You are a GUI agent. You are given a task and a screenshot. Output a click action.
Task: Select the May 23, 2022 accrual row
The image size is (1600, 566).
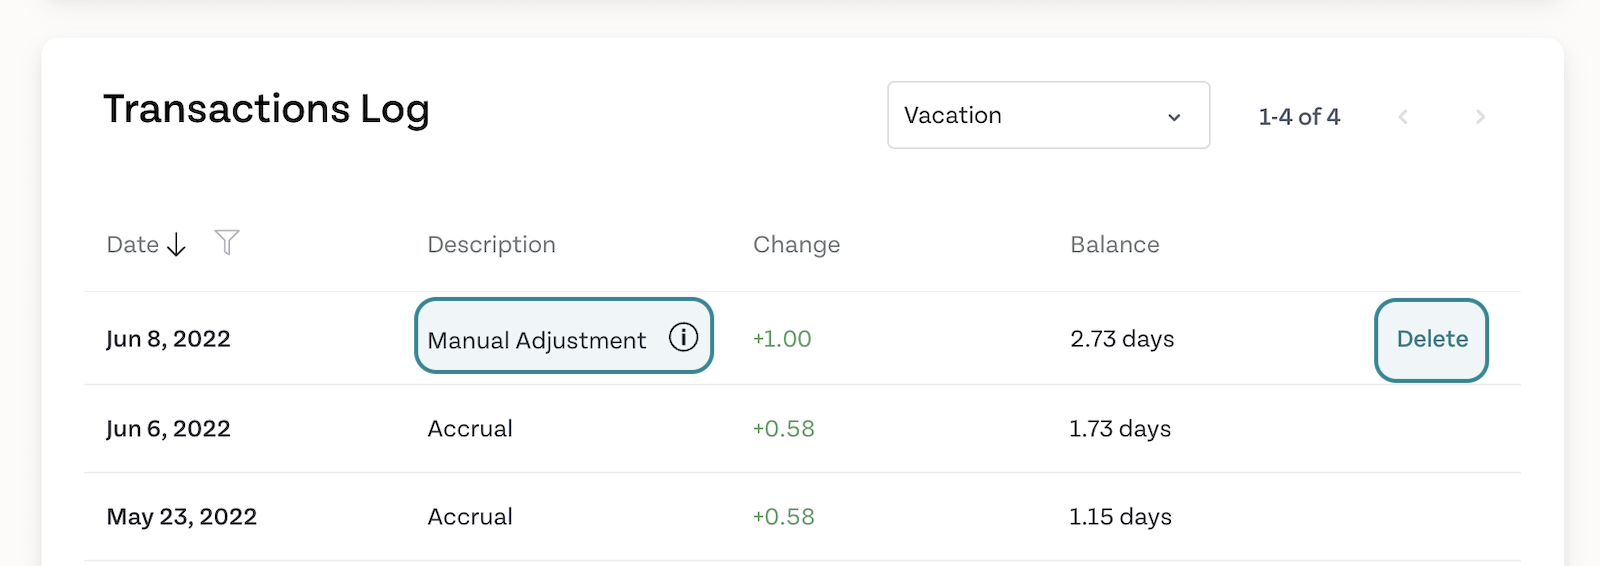[x=803, y=517]
